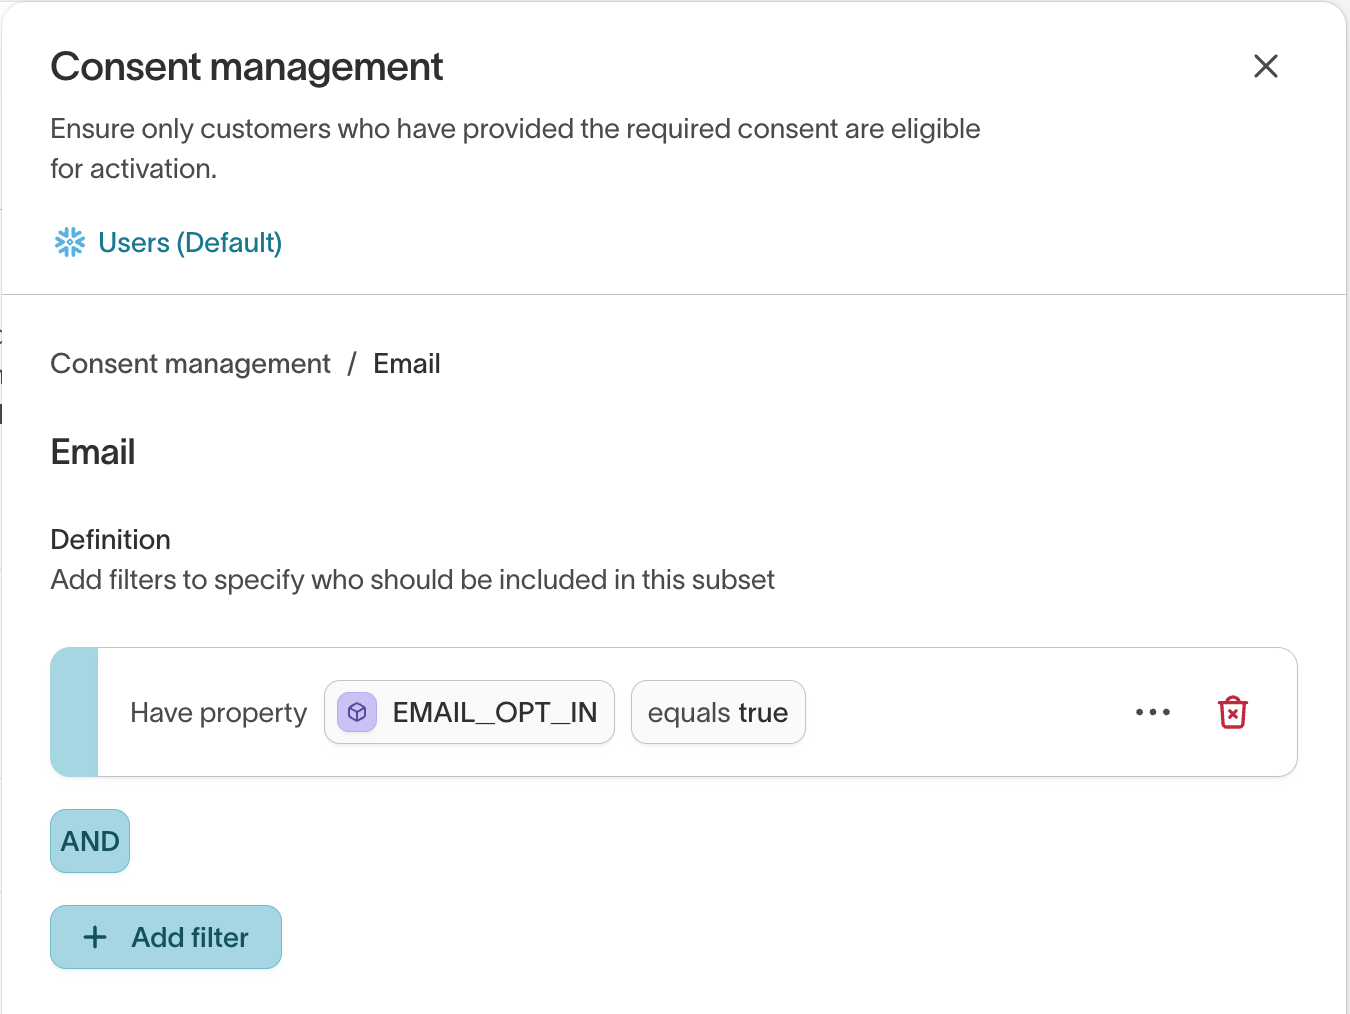
Task: Click the plus icon inside Add filter
Action: coord(95,937)
